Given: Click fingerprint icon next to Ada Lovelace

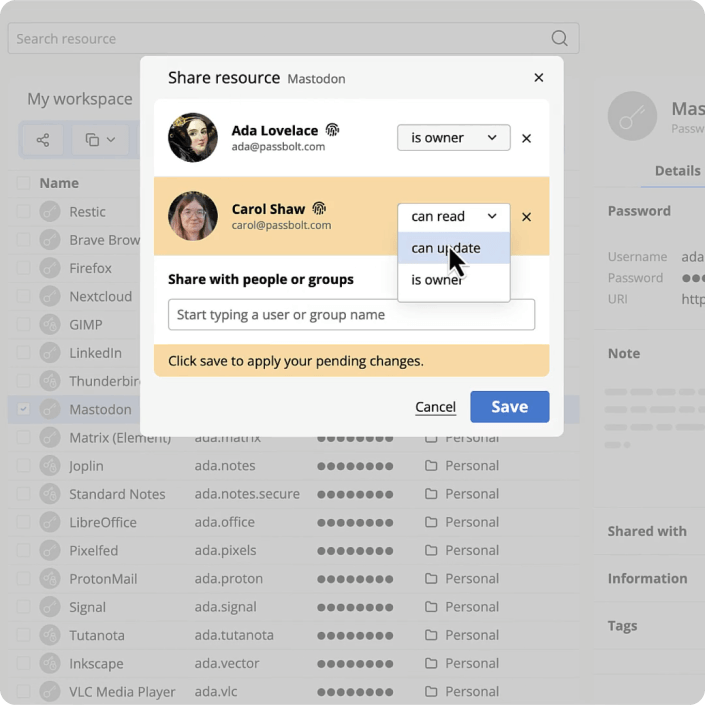Looking at the screenshot, I should tap(332, 130).
